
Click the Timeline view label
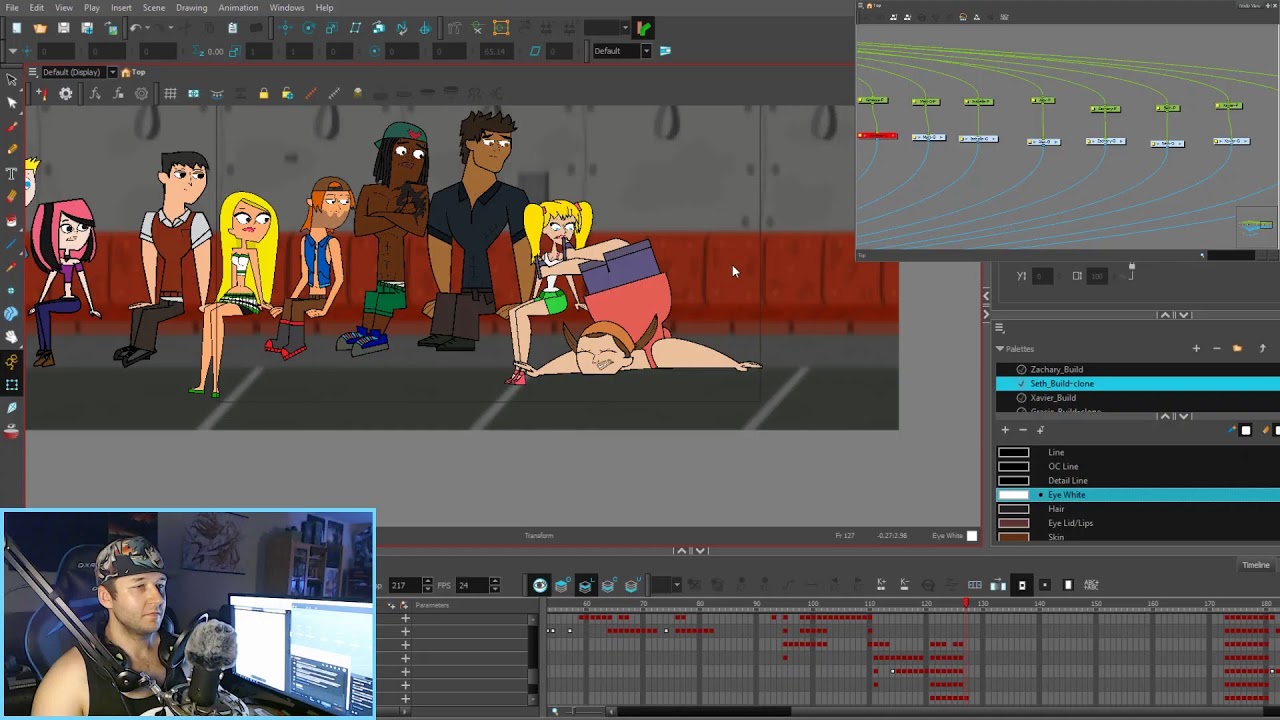tap(1256, 565)
